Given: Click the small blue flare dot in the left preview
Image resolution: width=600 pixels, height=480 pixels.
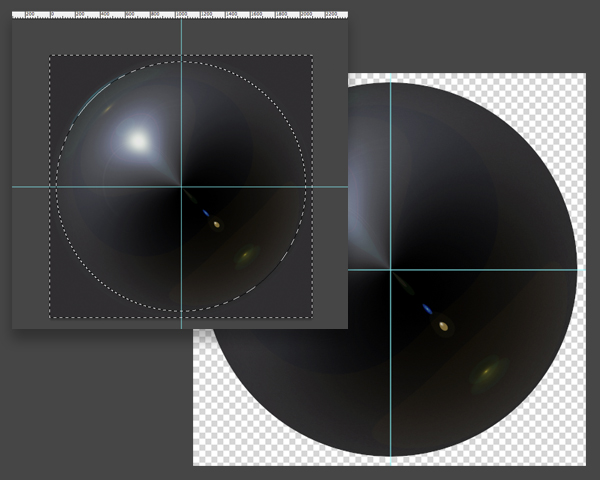Looking at the screenshot, I should [206, 213].
